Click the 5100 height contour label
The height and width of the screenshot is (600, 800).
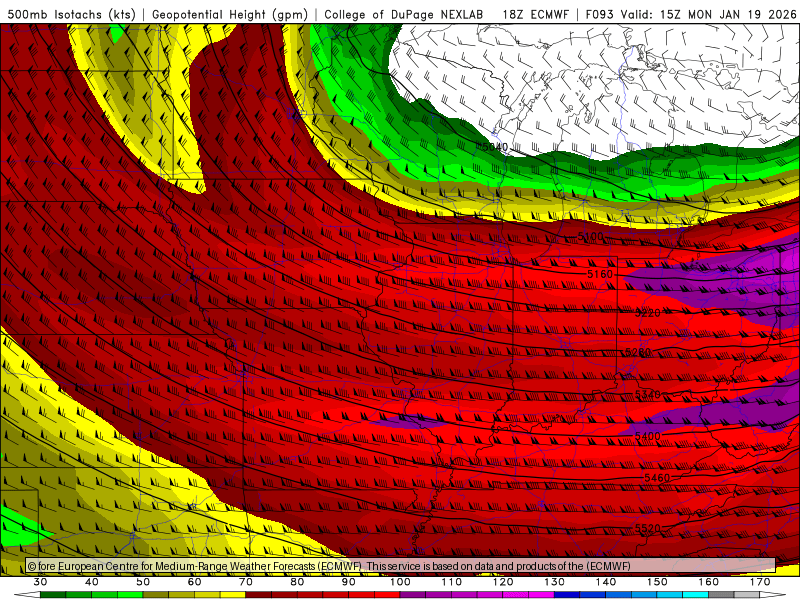tap(590, 237)
